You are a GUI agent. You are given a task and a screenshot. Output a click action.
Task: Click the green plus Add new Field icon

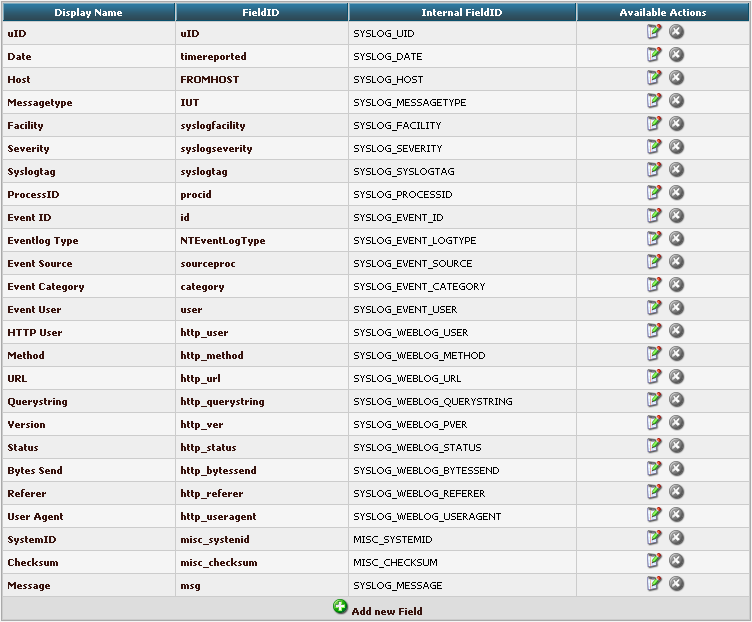340,608
